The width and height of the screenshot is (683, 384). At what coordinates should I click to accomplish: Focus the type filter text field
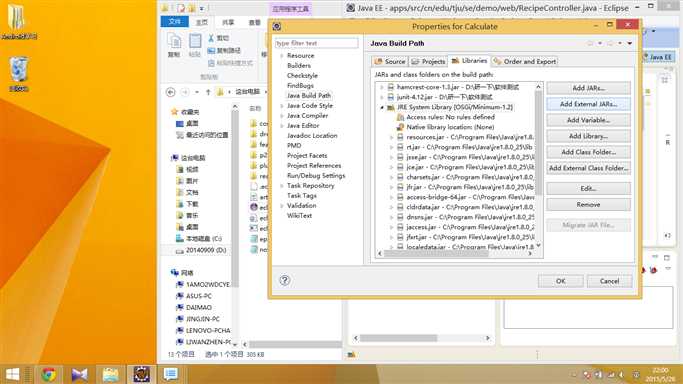(316, 43)
